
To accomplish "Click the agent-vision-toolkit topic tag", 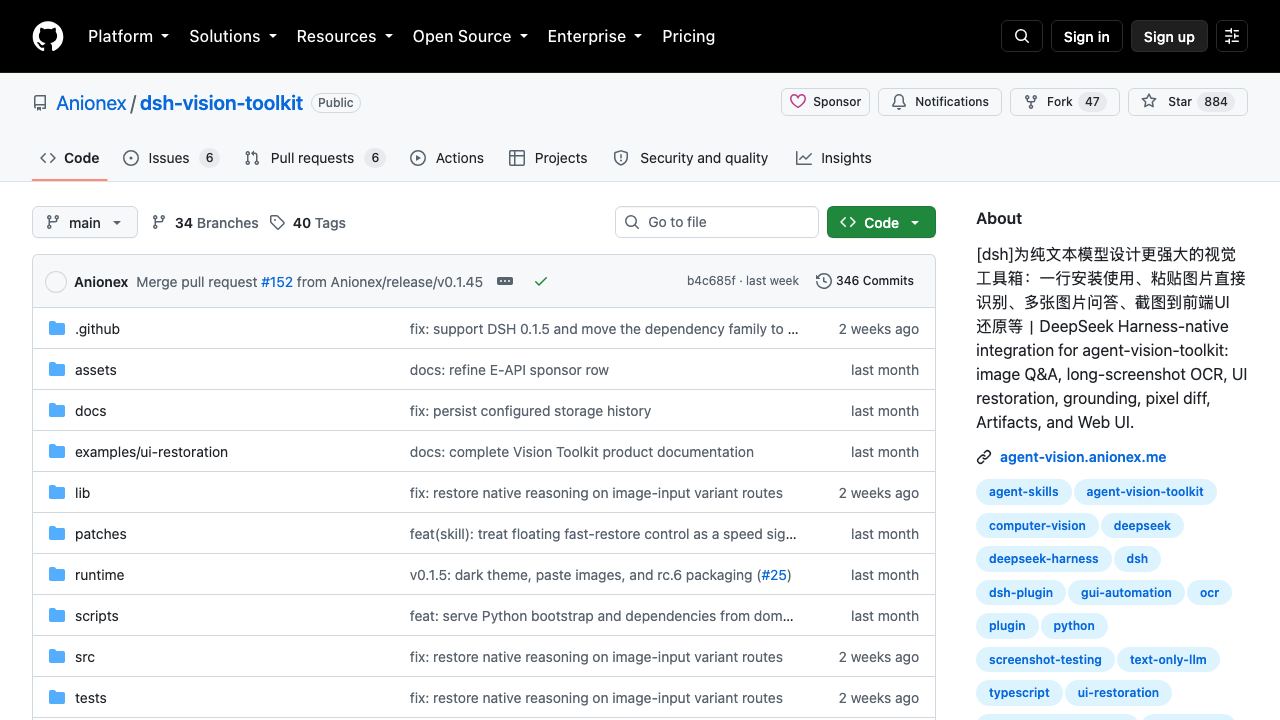I will click(x=1145, y=491).
